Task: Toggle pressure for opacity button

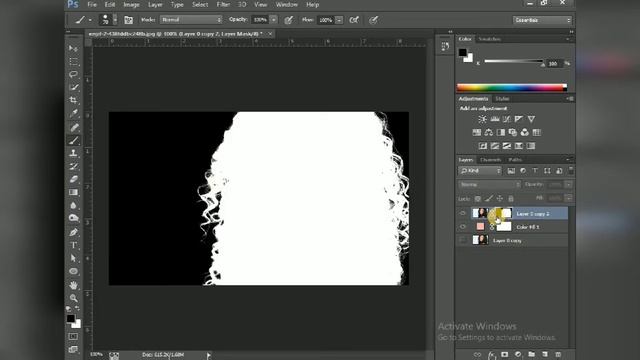Action: point(289,20)
